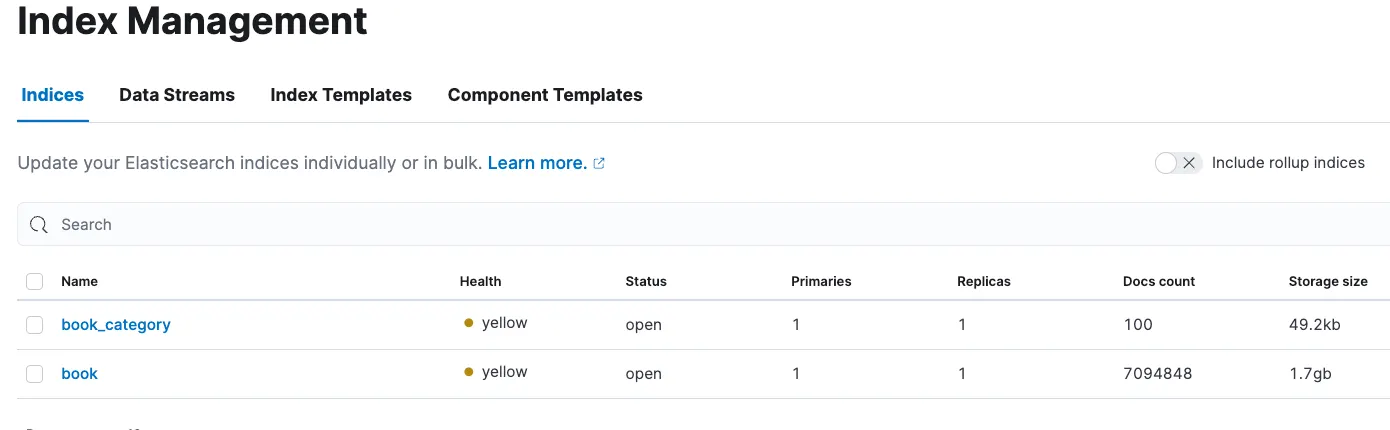
Task: Click the search magnifier icon
Action: coord(39,225)
